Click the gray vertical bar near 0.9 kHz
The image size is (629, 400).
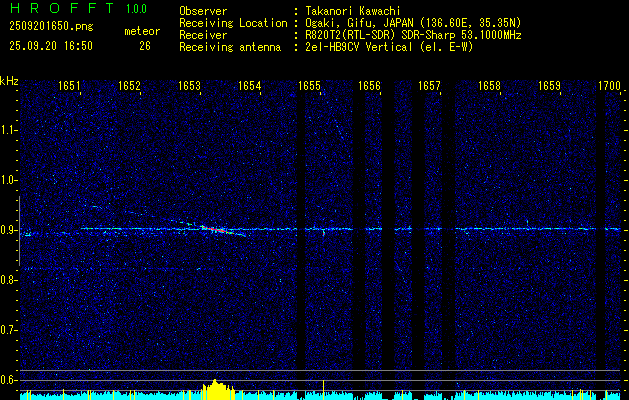tap(19, 231)
